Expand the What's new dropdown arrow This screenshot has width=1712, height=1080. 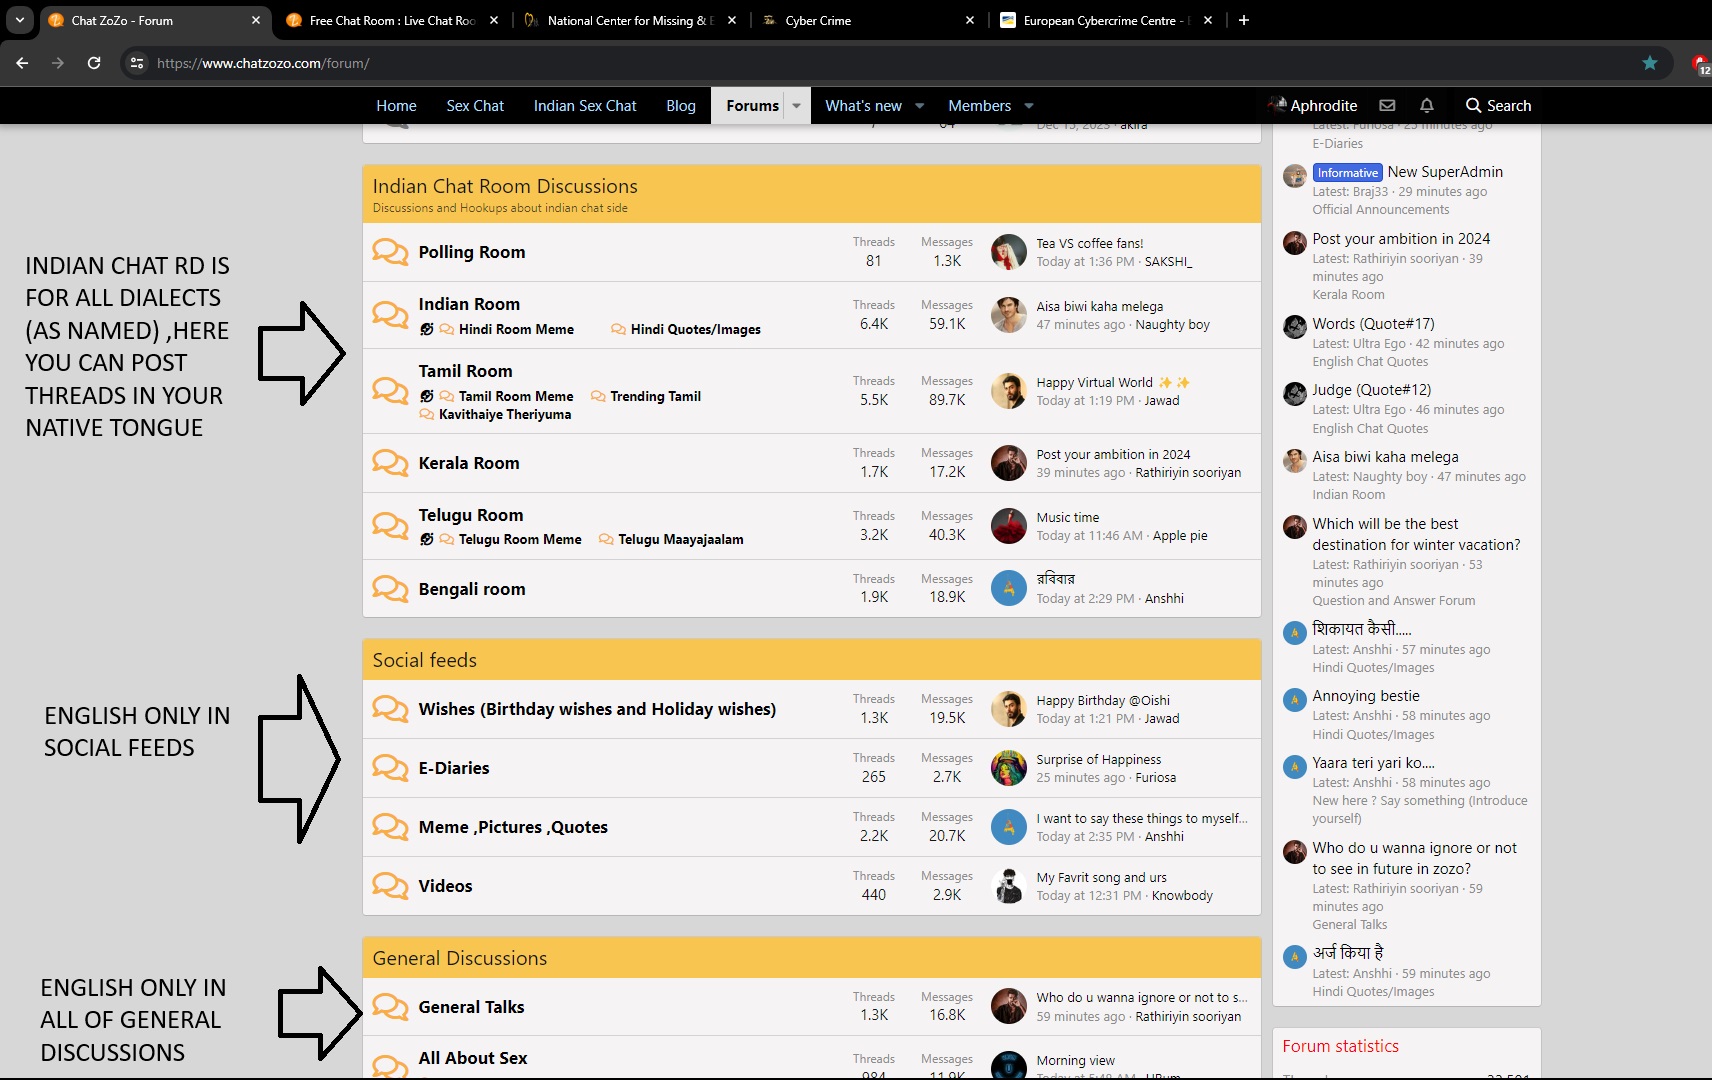click(920, 105)
